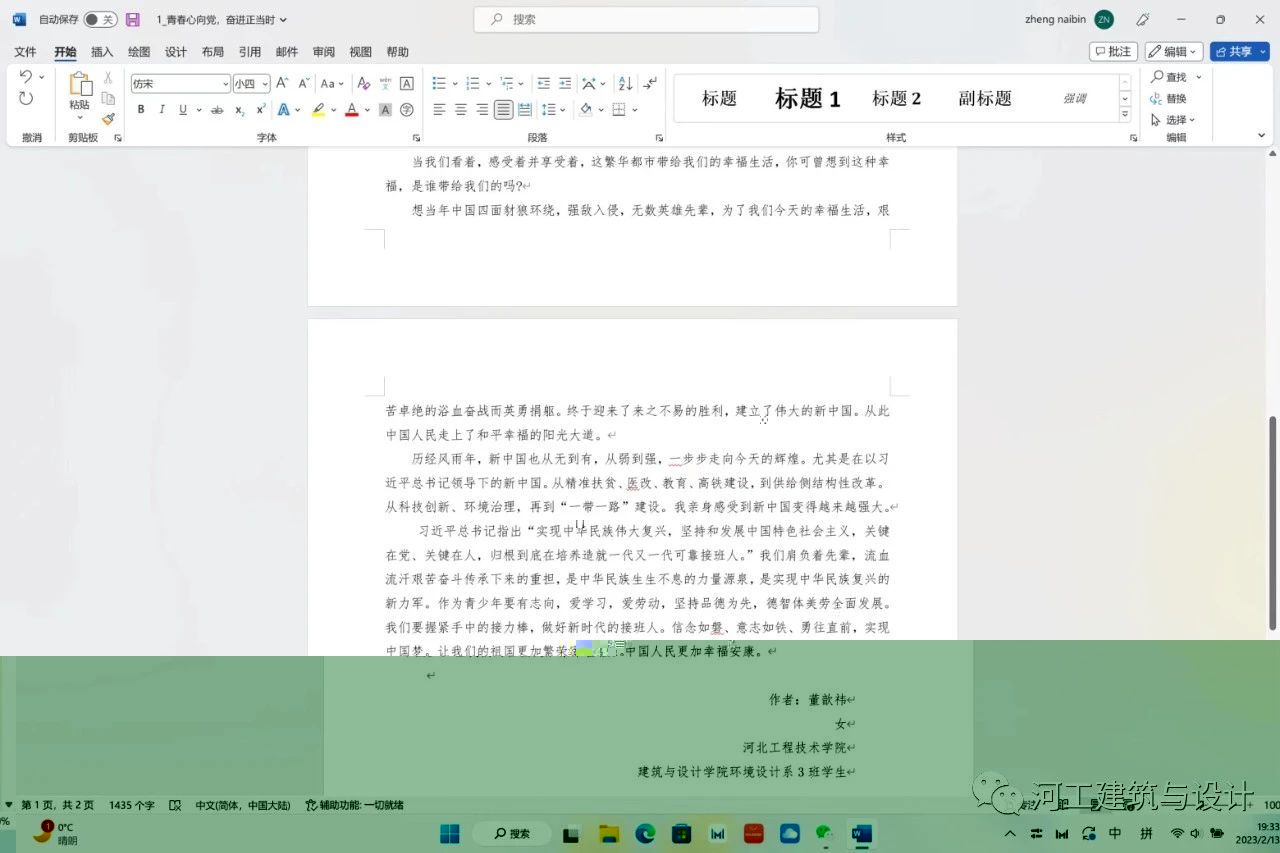Screen dimensions: 1280x853
Task: Show or hide paragraph marks icon
Action: tap(650, 84)
